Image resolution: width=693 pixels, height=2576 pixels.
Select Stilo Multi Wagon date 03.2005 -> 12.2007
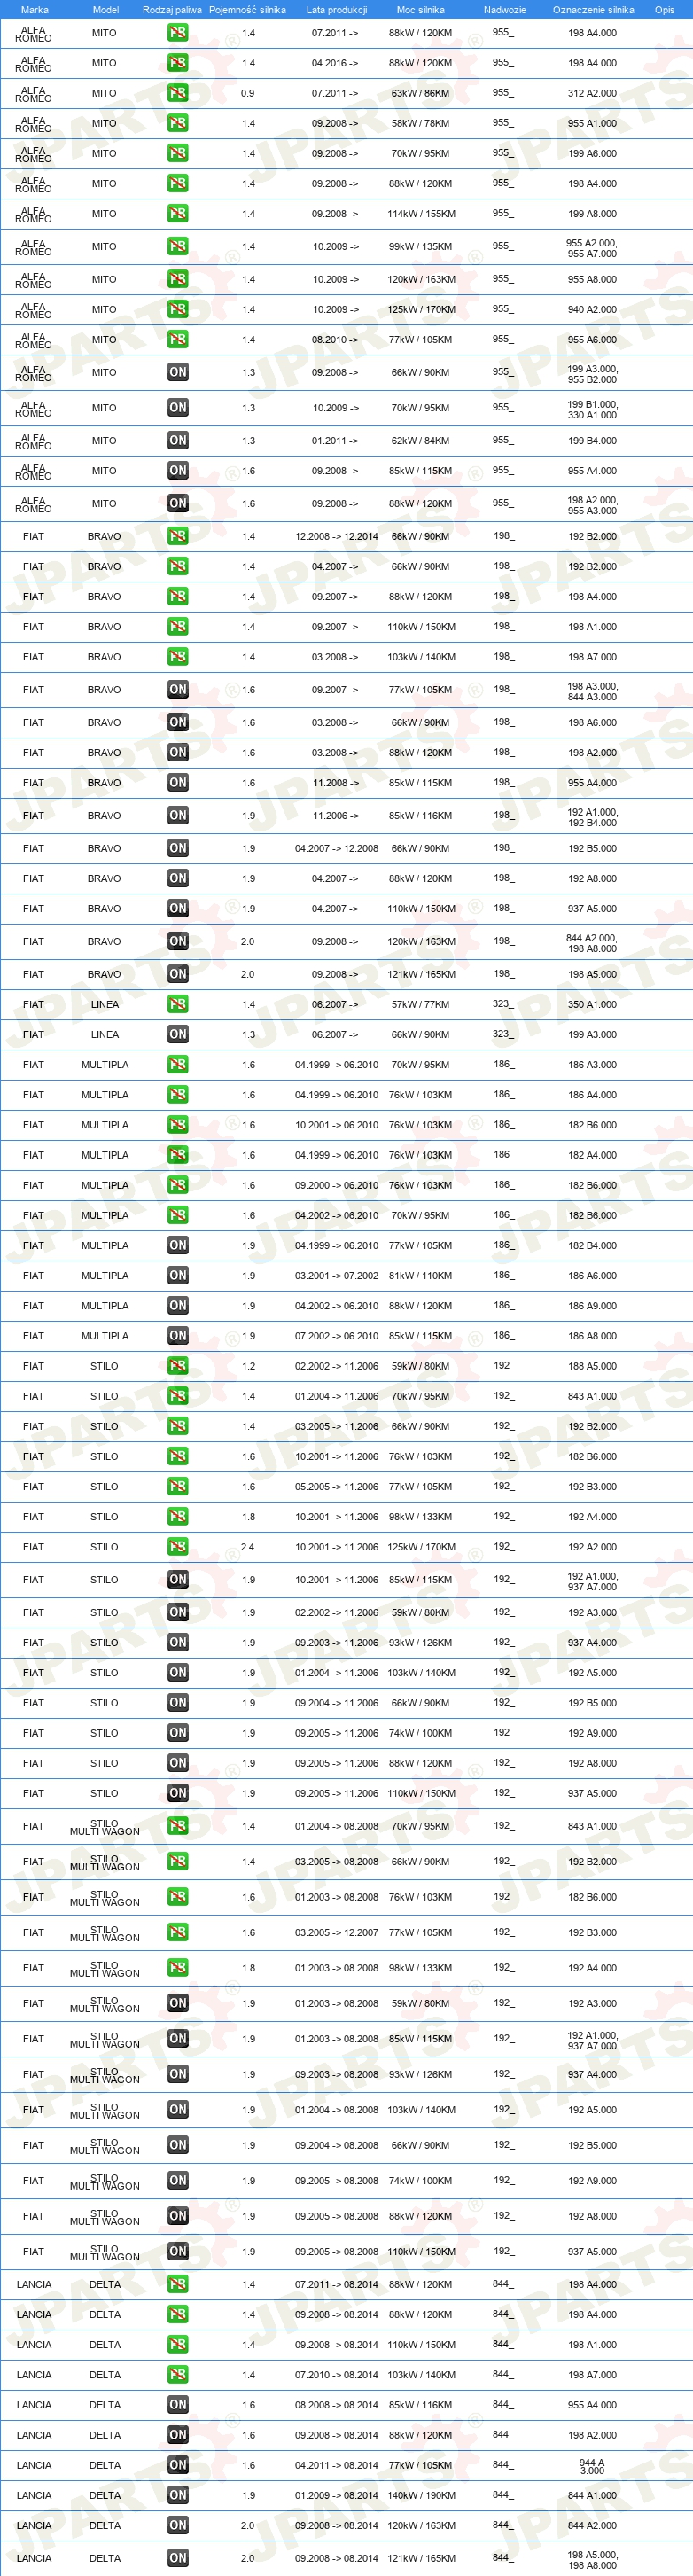336,1932
